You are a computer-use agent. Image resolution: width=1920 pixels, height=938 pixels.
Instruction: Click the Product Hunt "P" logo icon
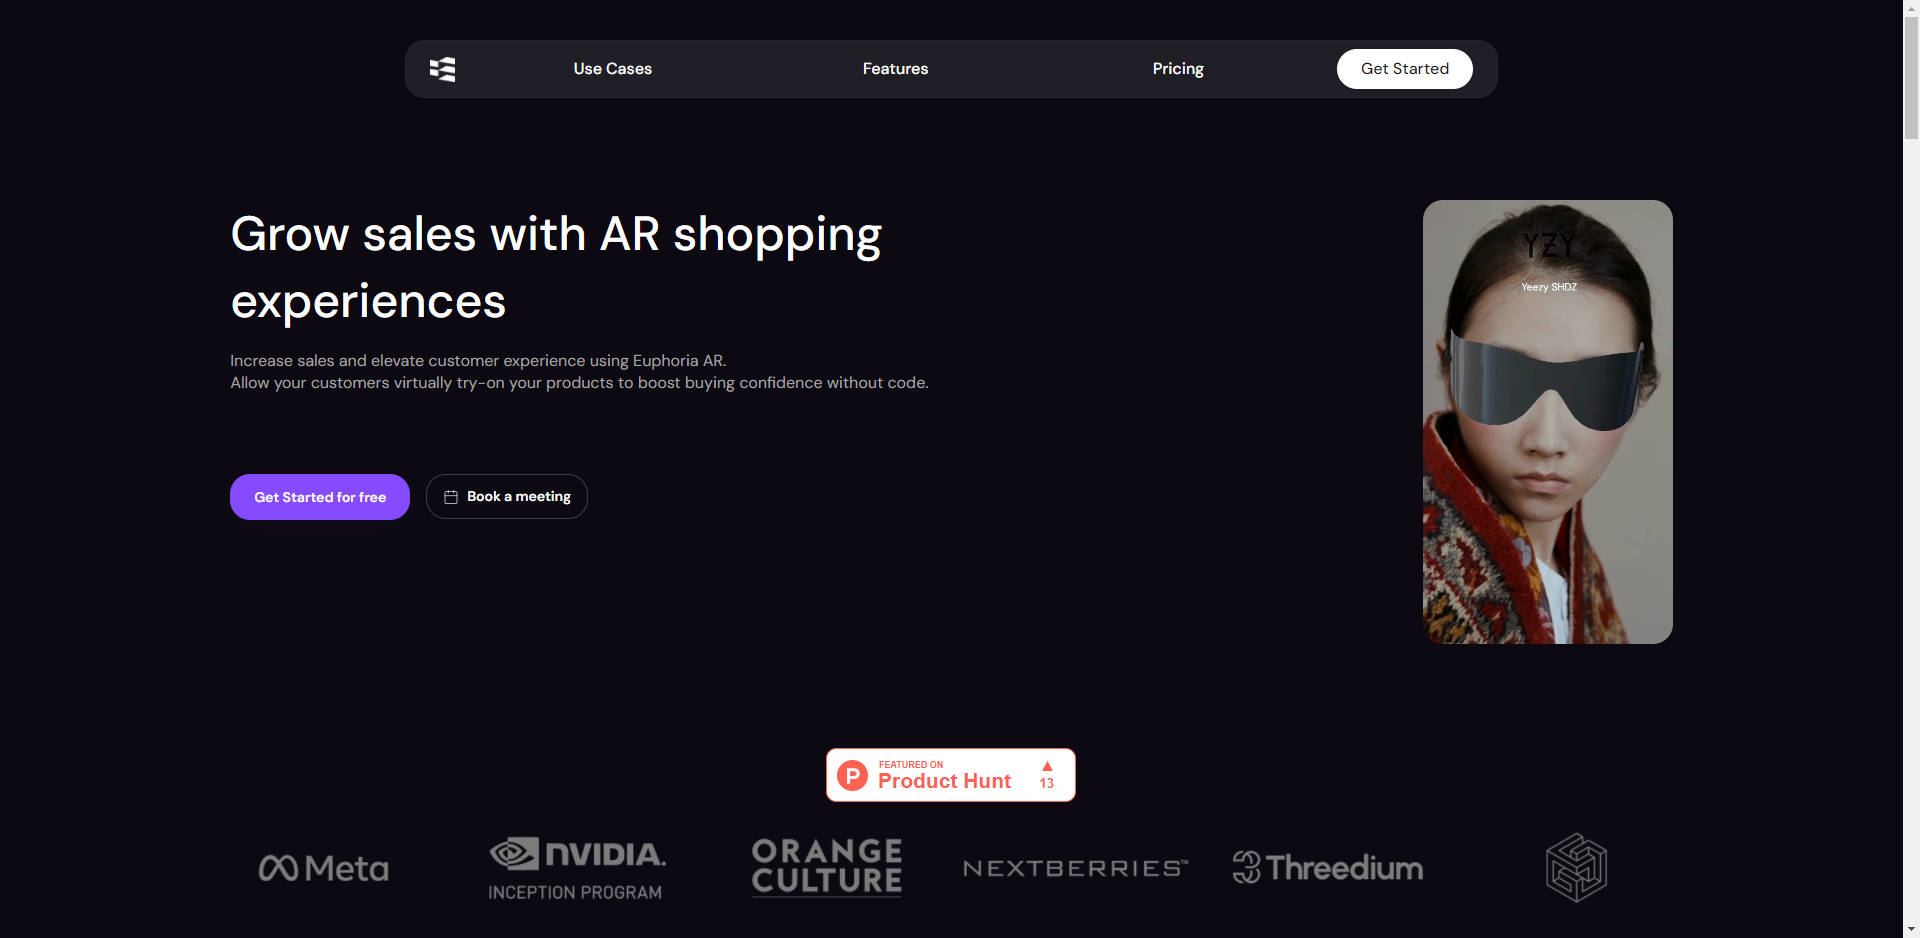point(851,775)
